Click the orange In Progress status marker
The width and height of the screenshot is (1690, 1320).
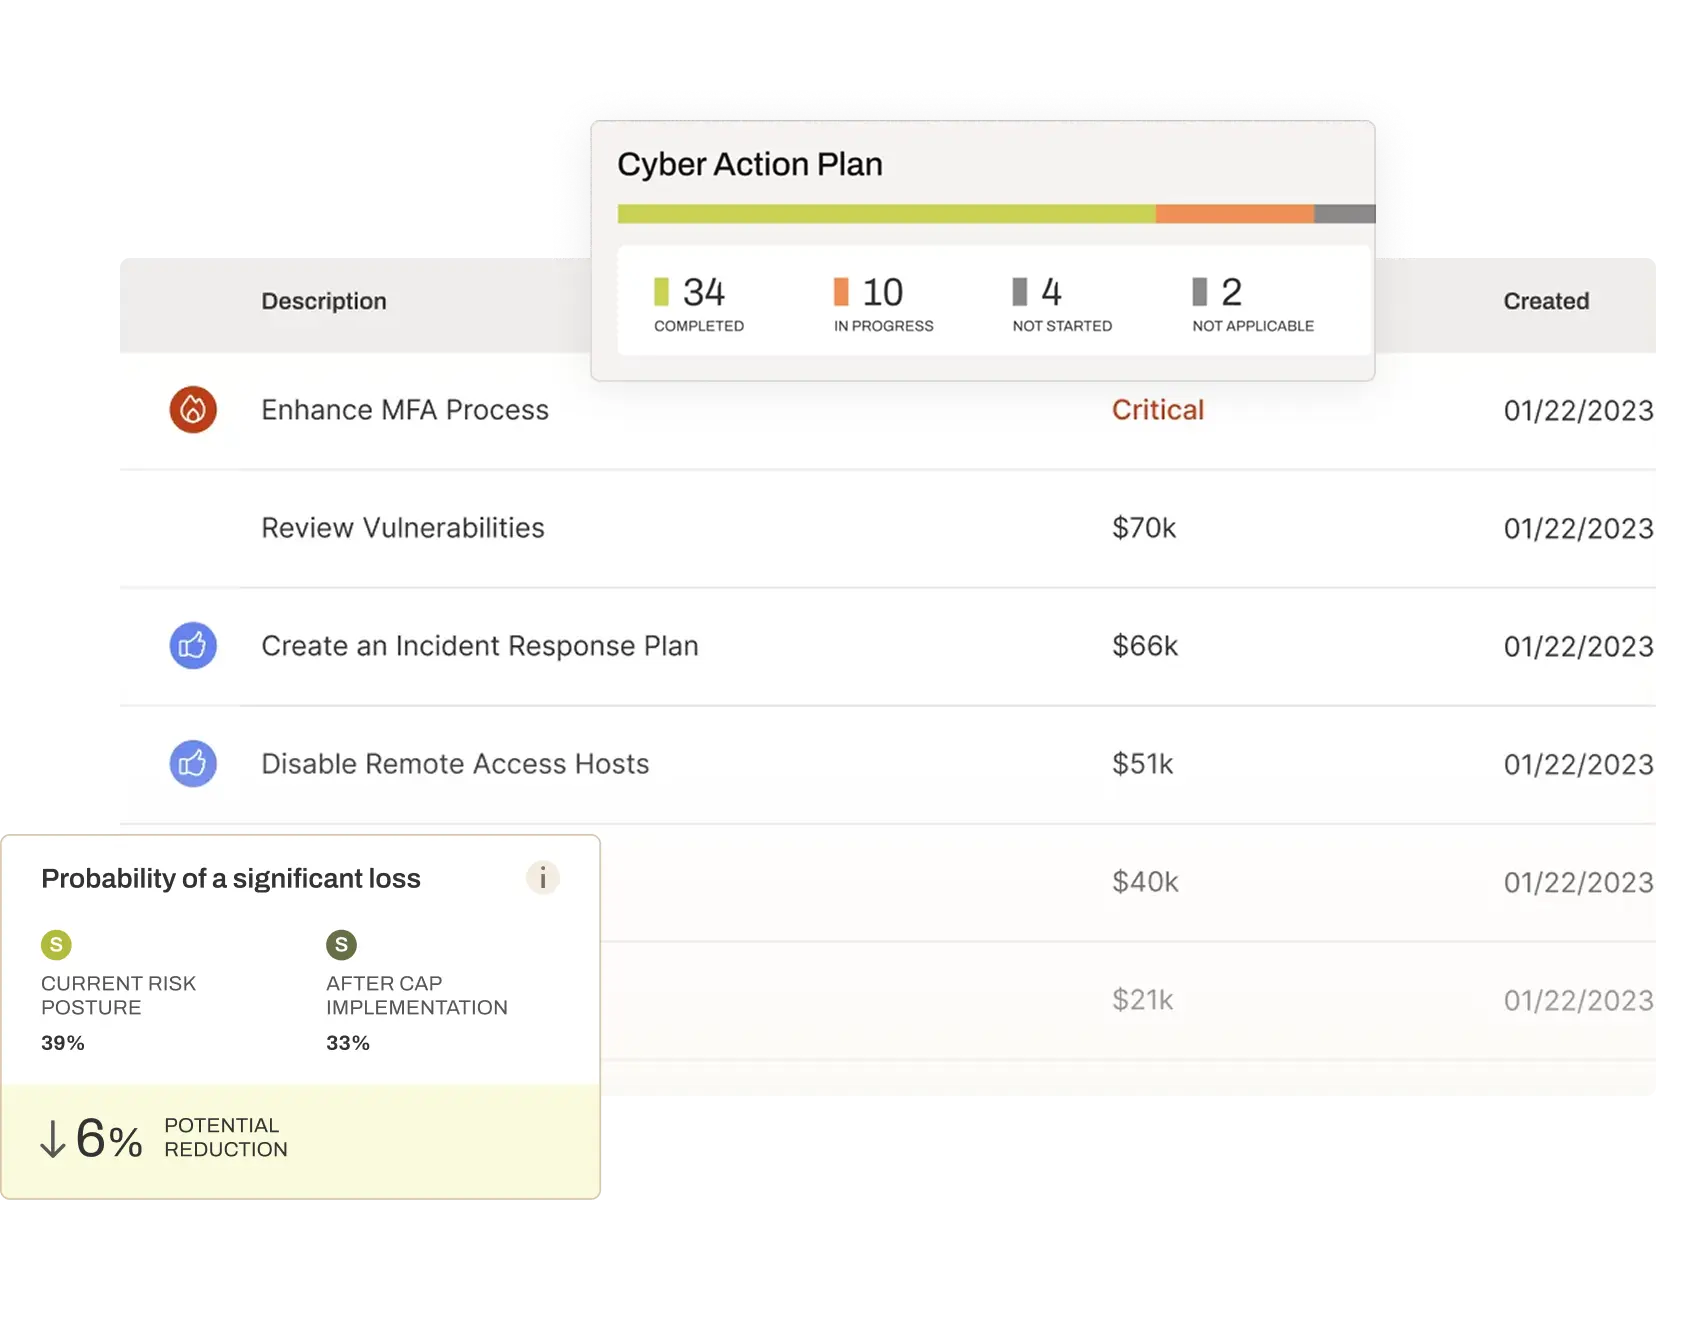(x=841, y=292)
